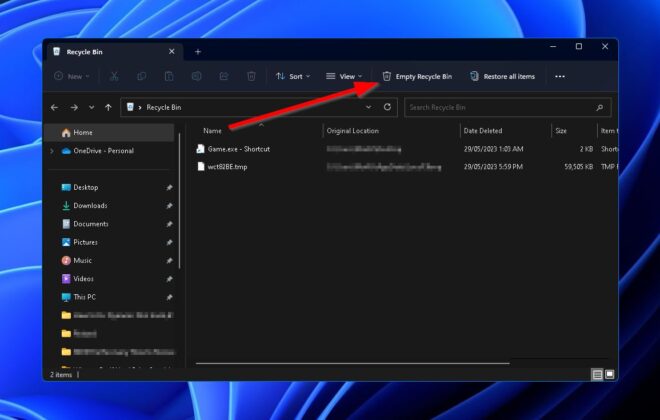Select the Game.exe - Shortcut file

pos(238,149)
